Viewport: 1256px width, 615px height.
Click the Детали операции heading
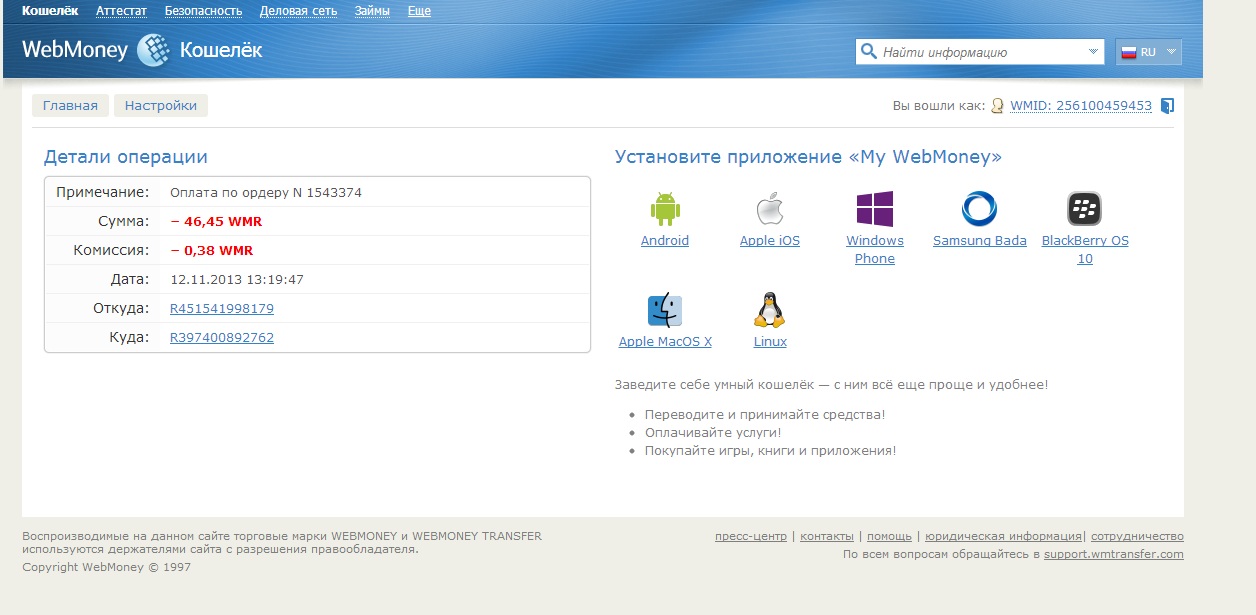126,157
